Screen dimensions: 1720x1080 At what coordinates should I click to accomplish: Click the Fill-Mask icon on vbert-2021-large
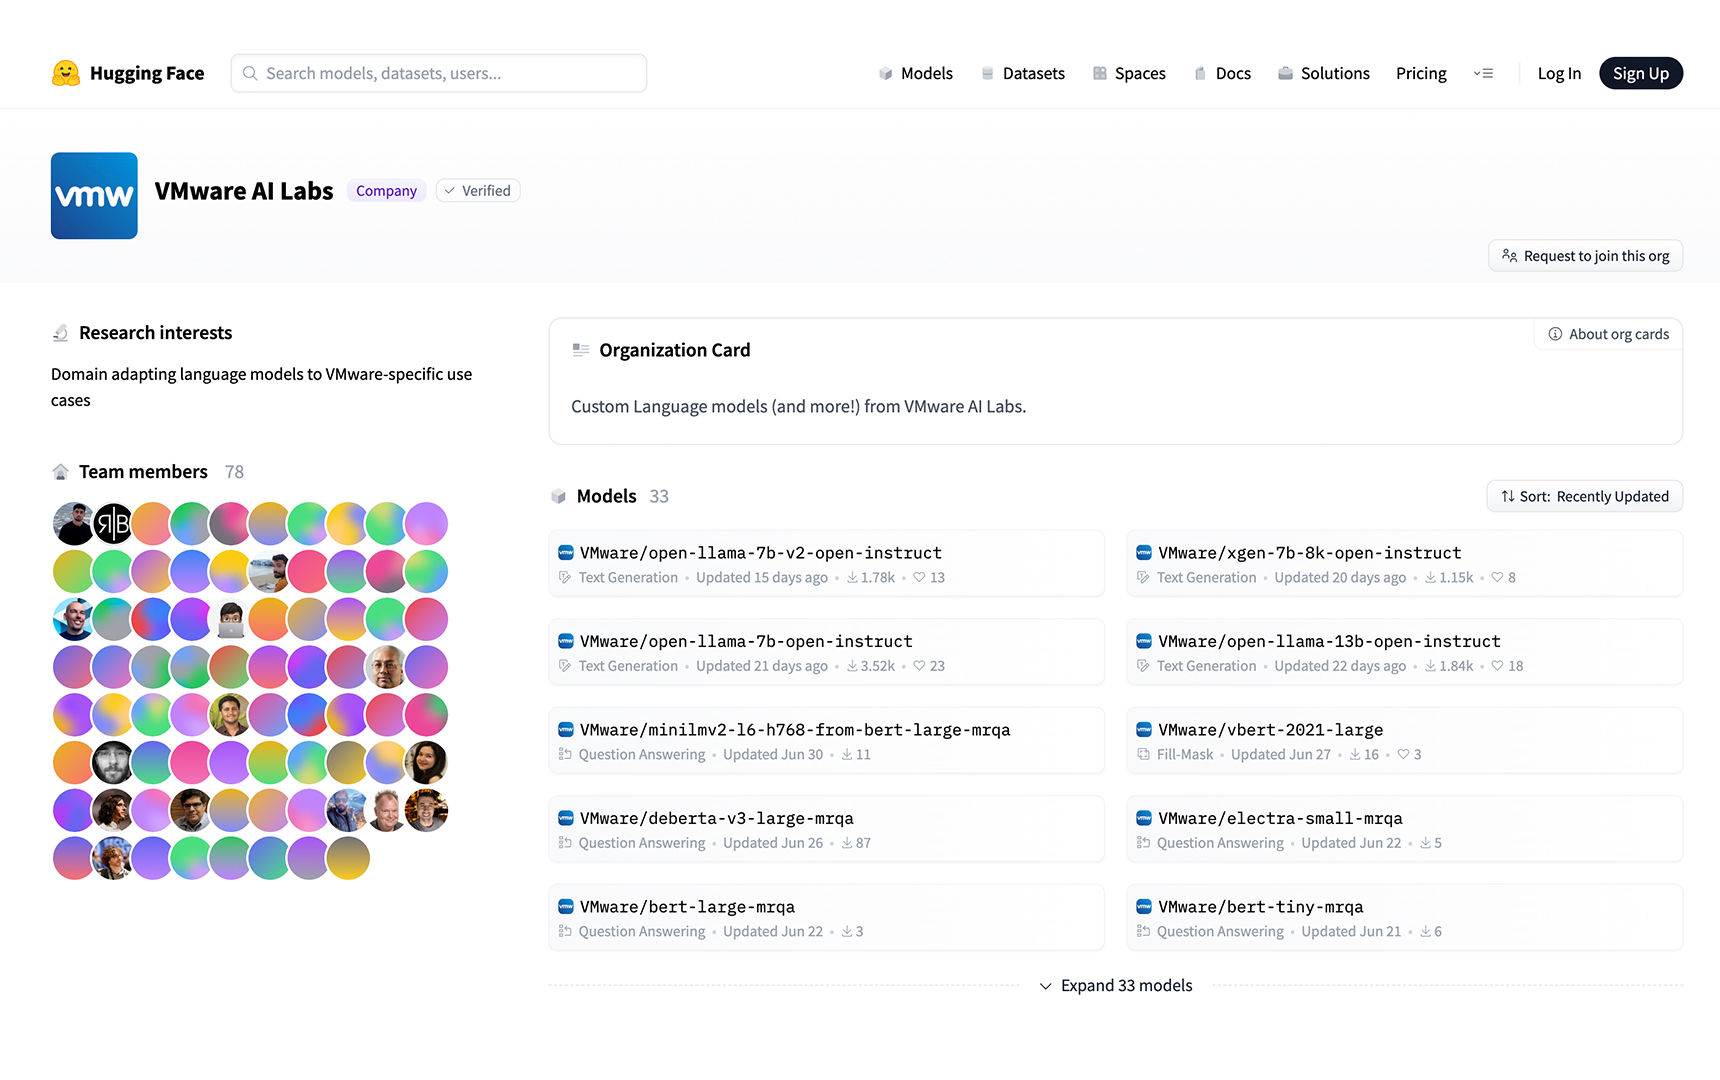tap(1143, 755)
